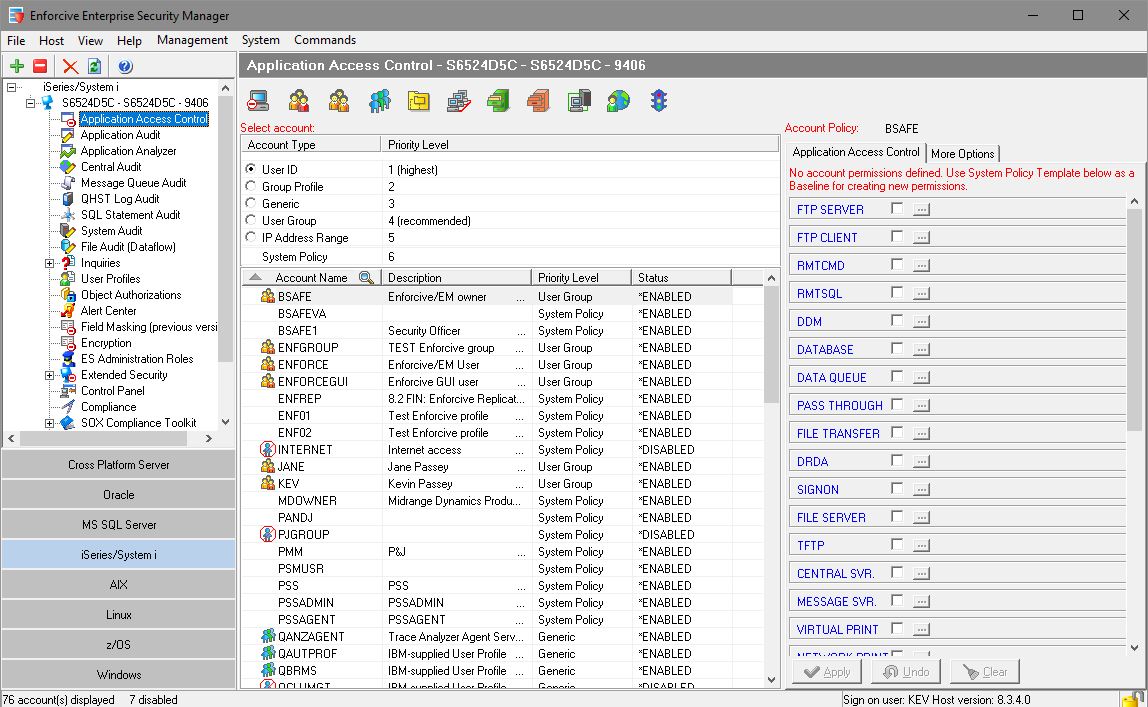The height and width of the screenshot is (707, 1148).
Task: Click the first computer icon in the Application Access Control toolbar
Action: coord(258,100)
